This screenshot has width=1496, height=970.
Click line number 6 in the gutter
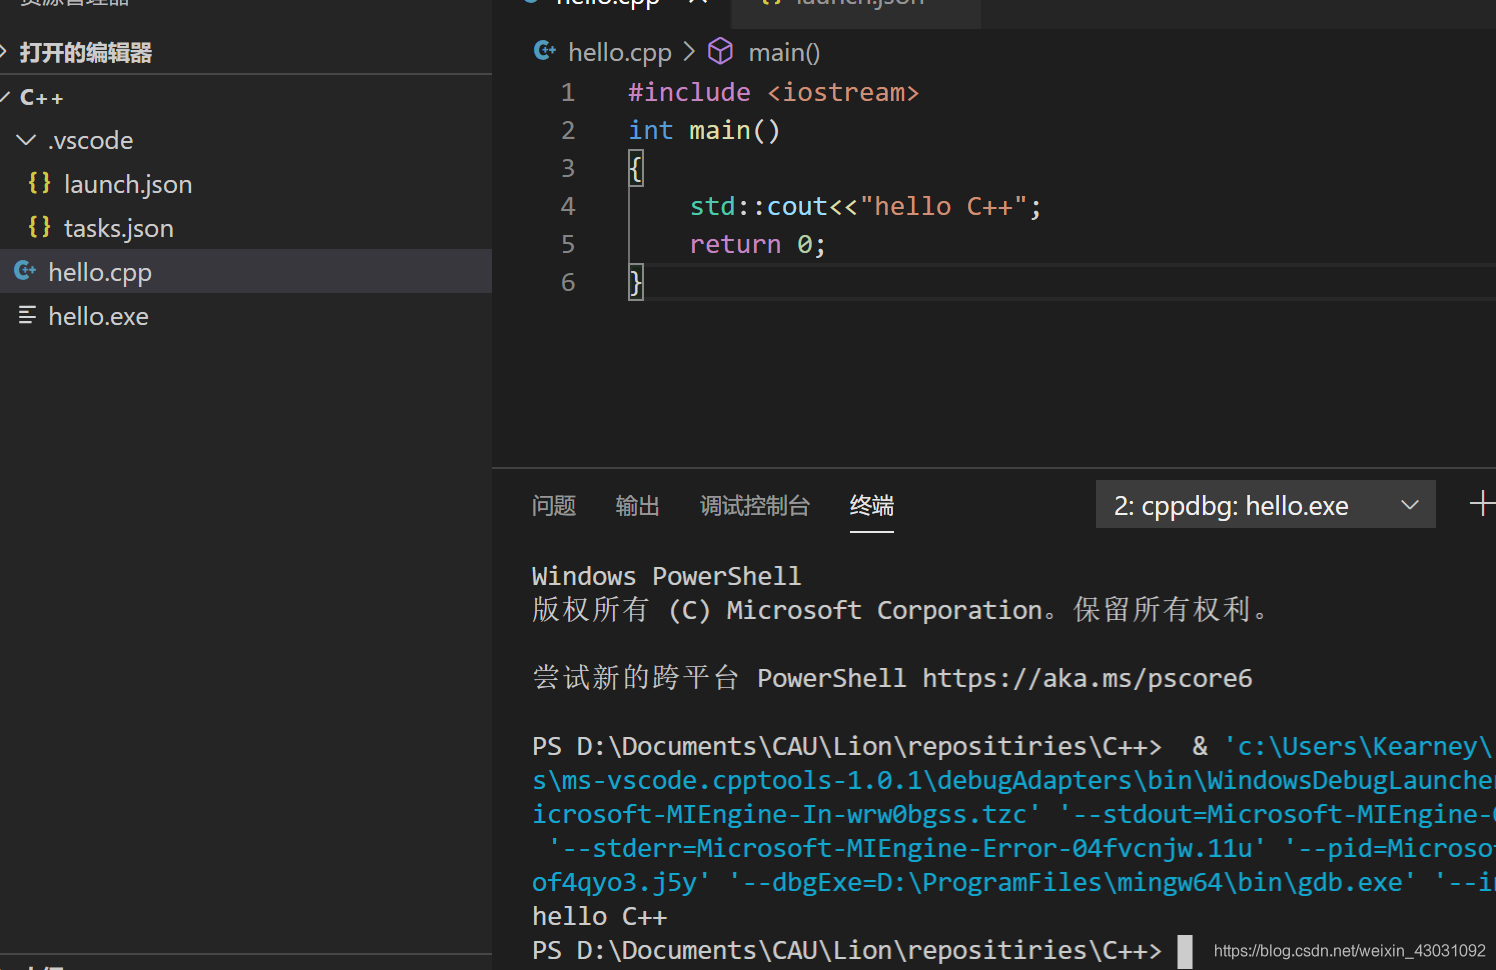tap(568, 282)
